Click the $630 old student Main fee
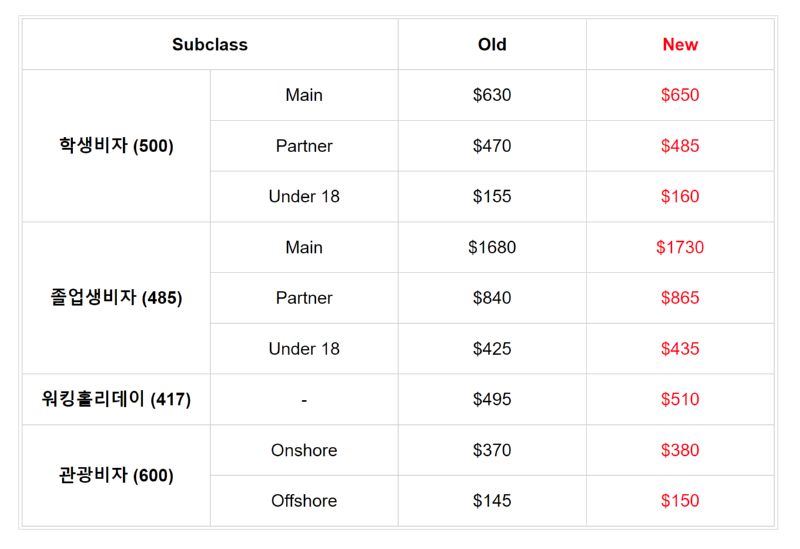 pyautogui.click(x=492, y=95)
